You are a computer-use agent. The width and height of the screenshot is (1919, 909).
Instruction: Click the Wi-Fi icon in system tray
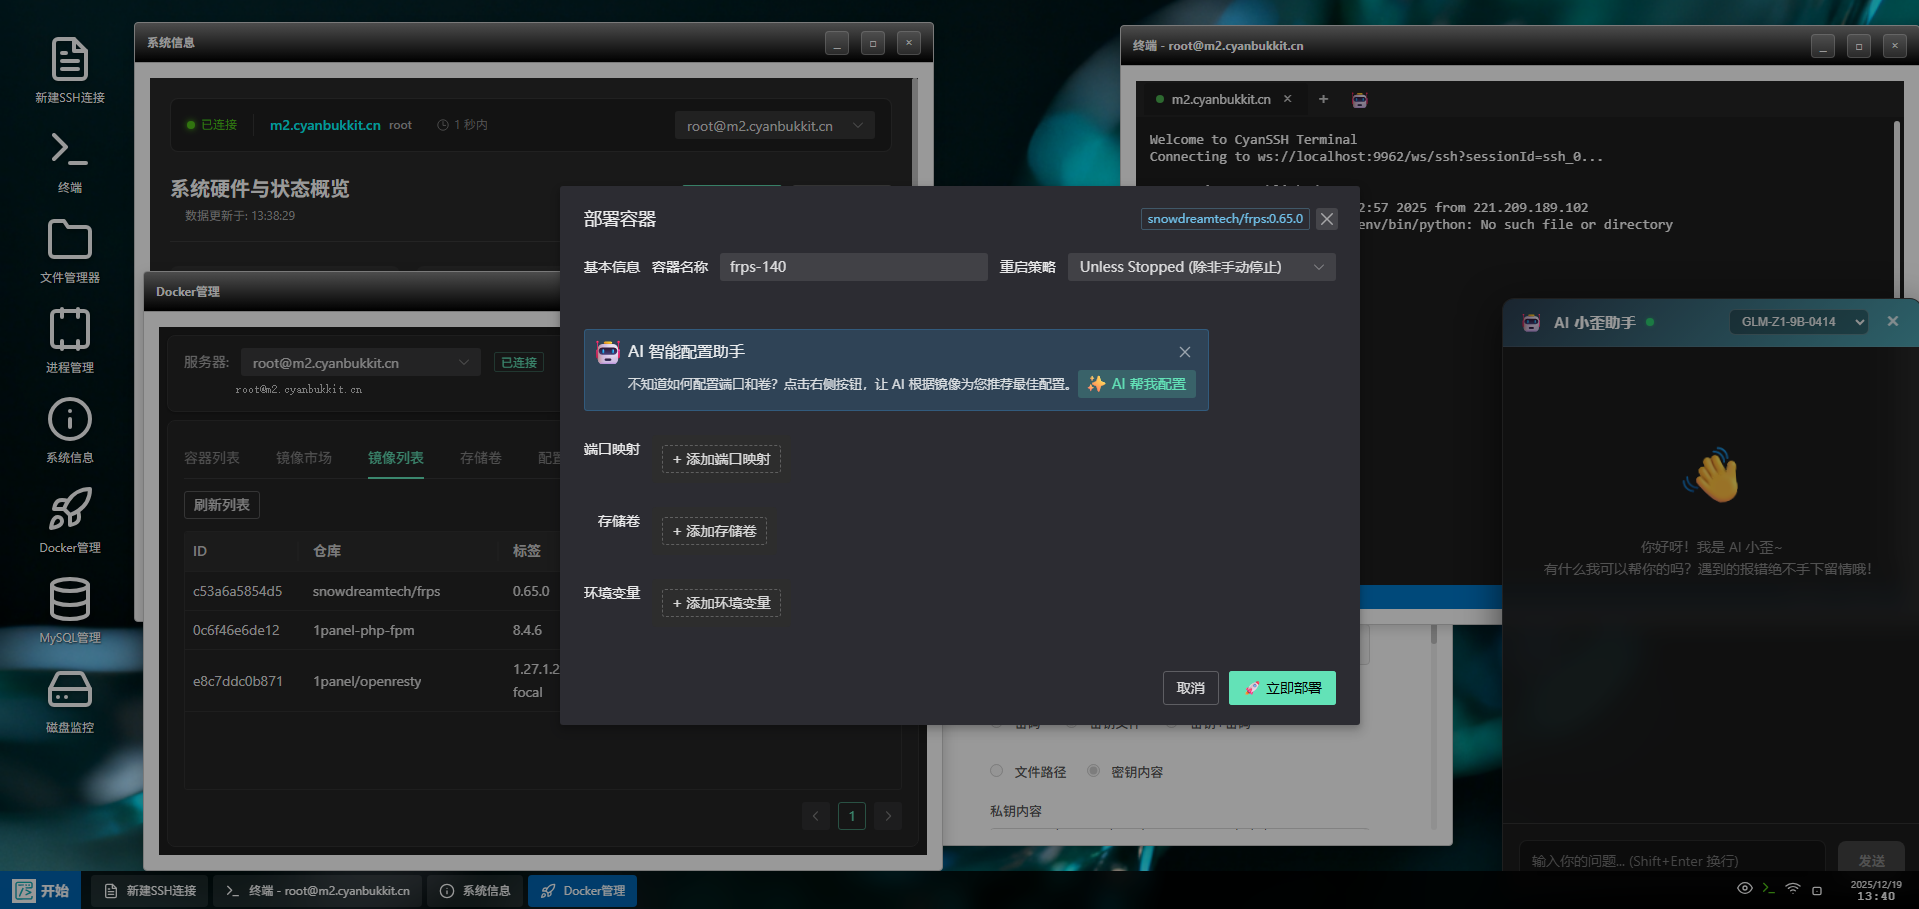(1793, 889)
